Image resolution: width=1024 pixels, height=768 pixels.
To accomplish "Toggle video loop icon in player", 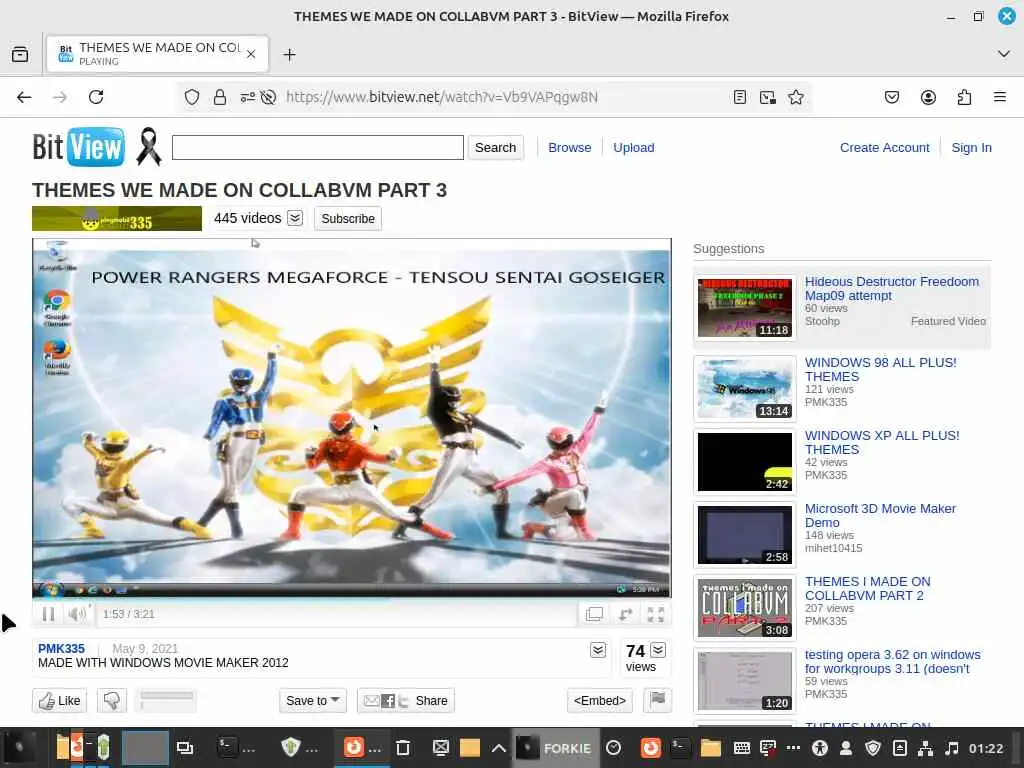I will tap(625, 614).
